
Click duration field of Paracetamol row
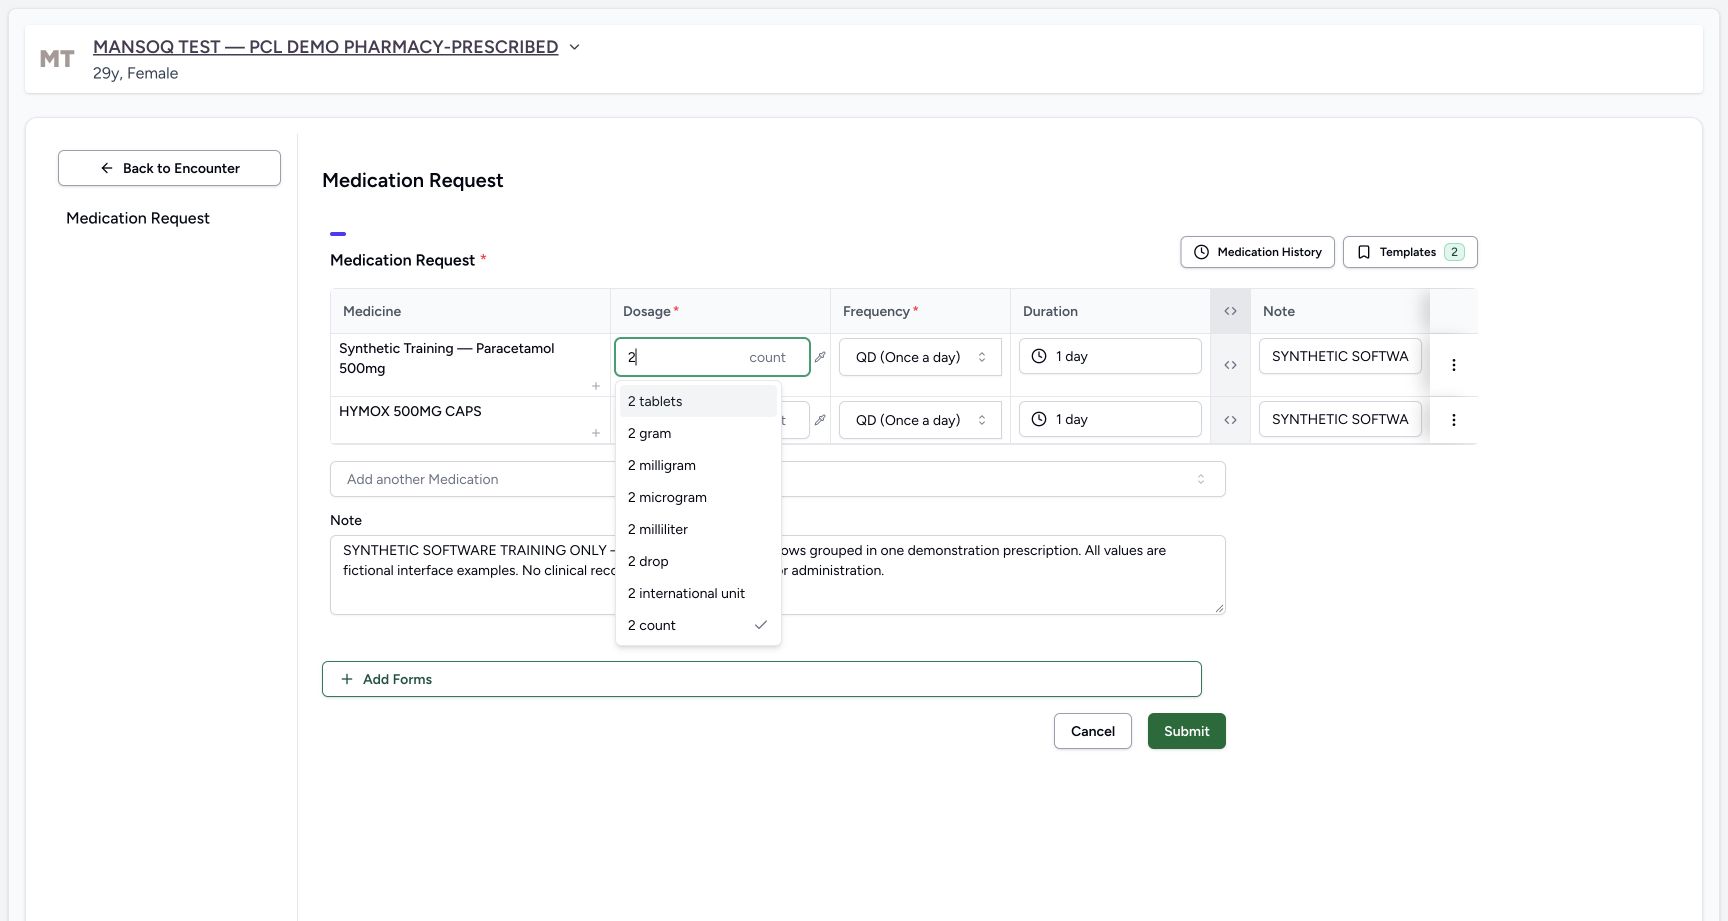coord(1110,356)
